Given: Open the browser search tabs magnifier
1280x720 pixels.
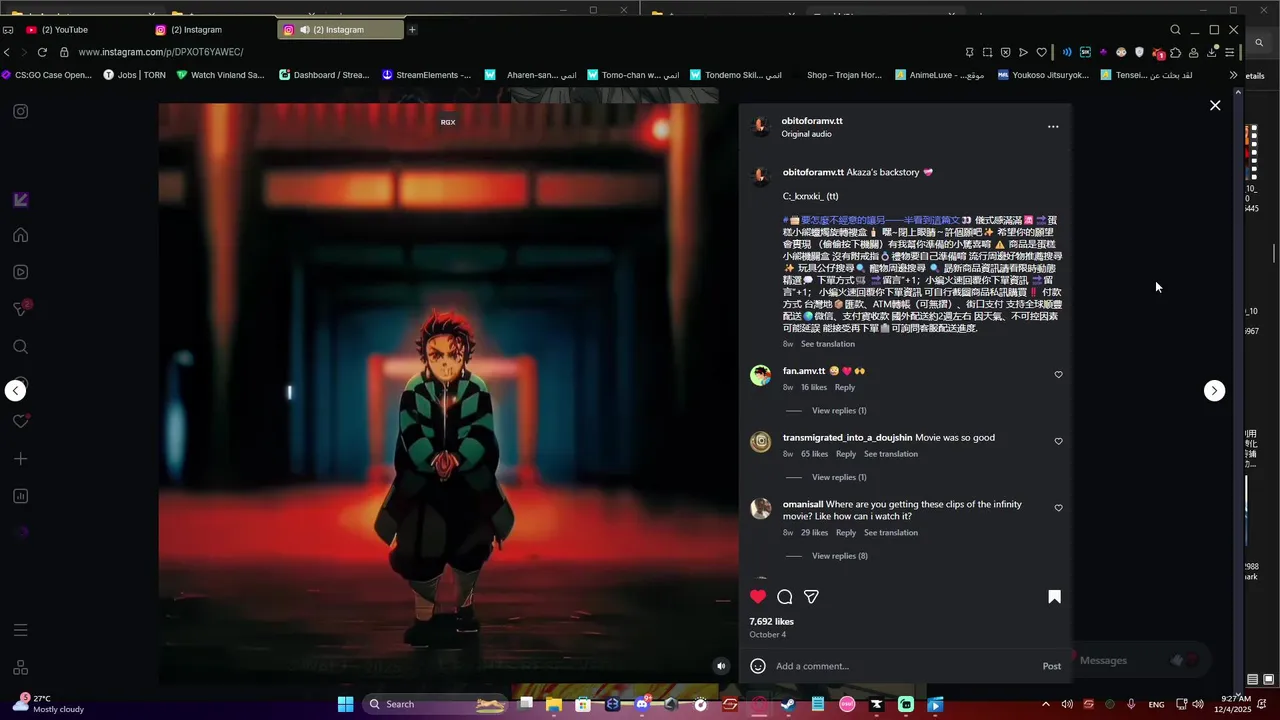Looking at the screenshot, I should [x=1176, y=30].
